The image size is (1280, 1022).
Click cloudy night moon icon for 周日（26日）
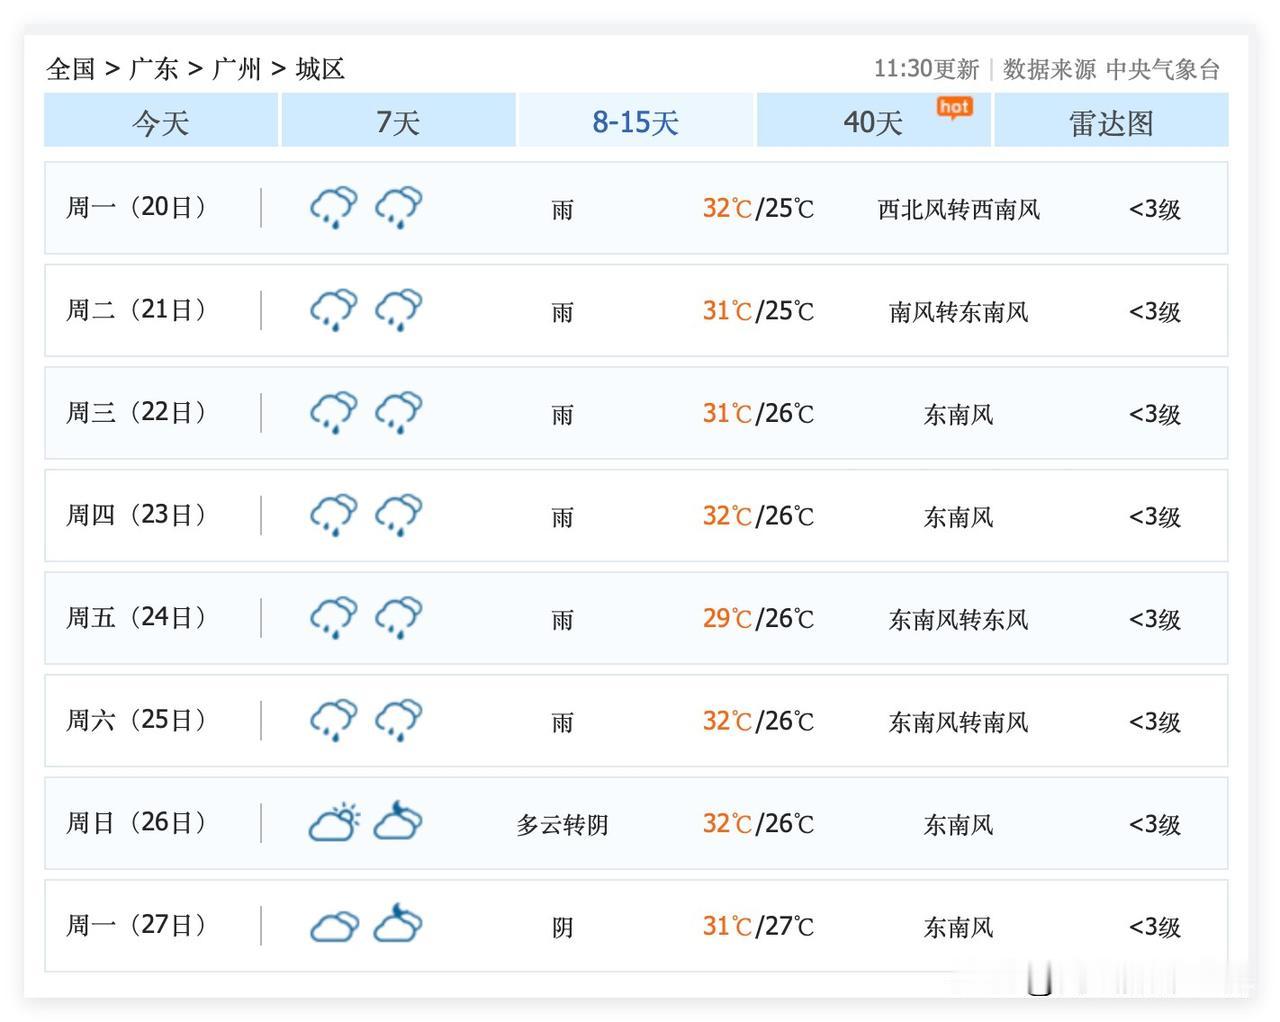[398, 821]
